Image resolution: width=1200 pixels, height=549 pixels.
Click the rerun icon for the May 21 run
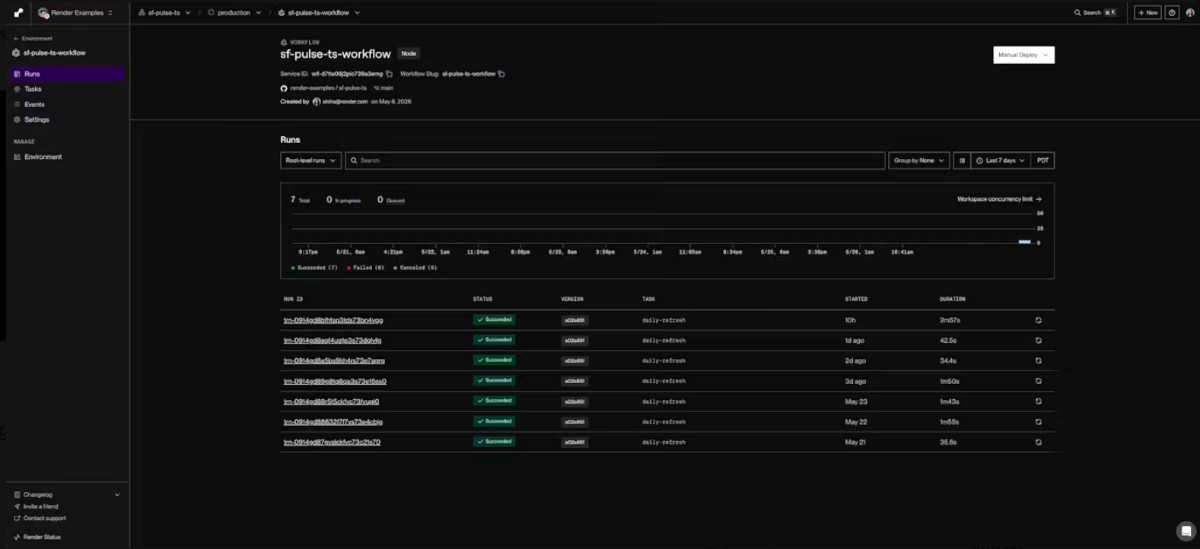pos(1038,441)
